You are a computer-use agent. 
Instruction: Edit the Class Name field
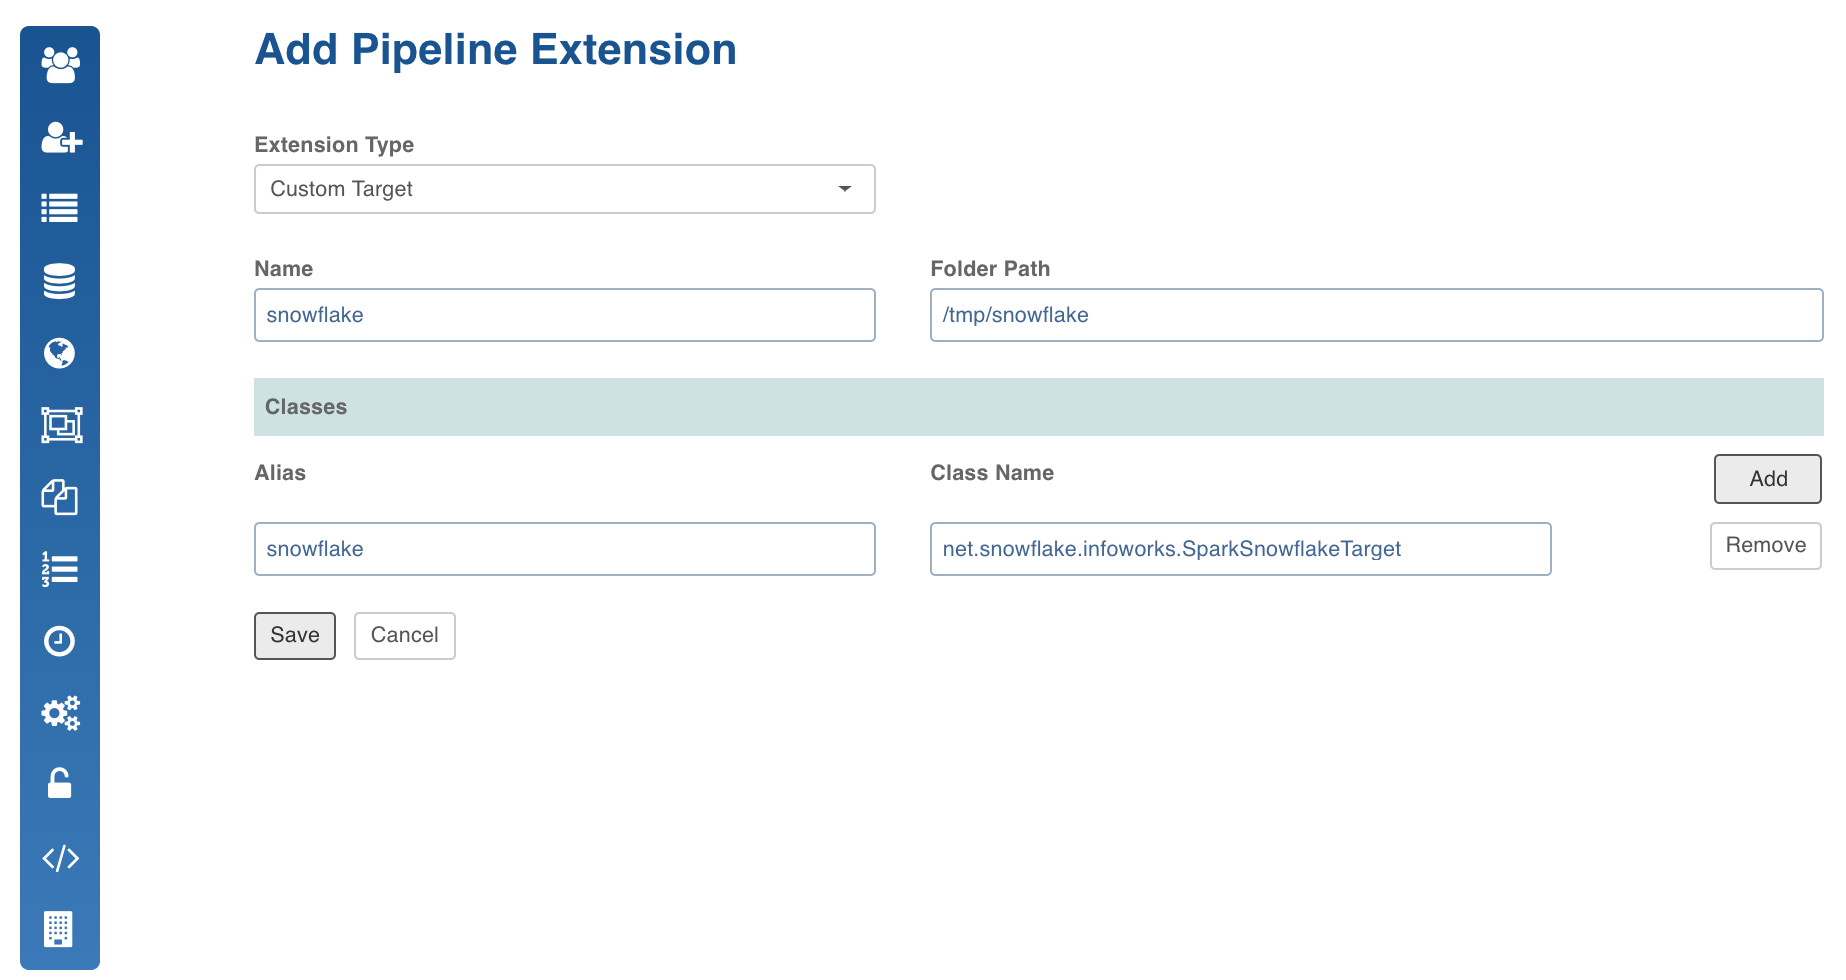point(1240,549)
